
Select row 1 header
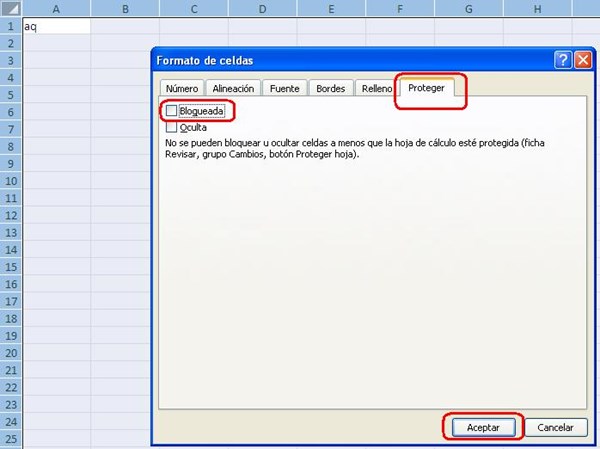pos(11,26)
